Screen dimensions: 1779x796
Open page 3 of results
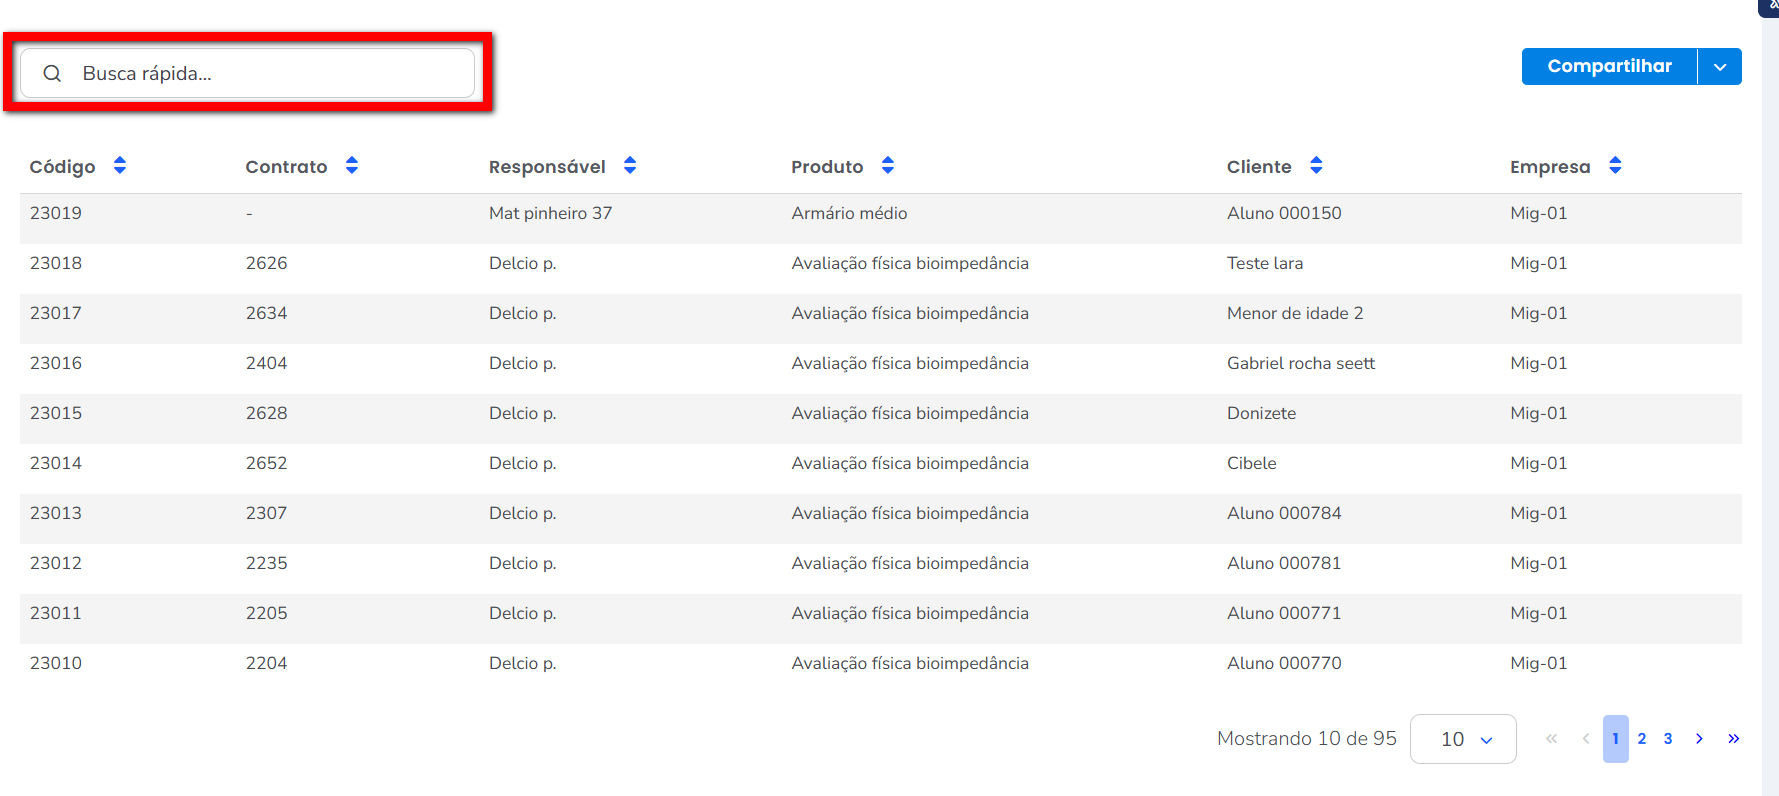[x=1668, y=739]
